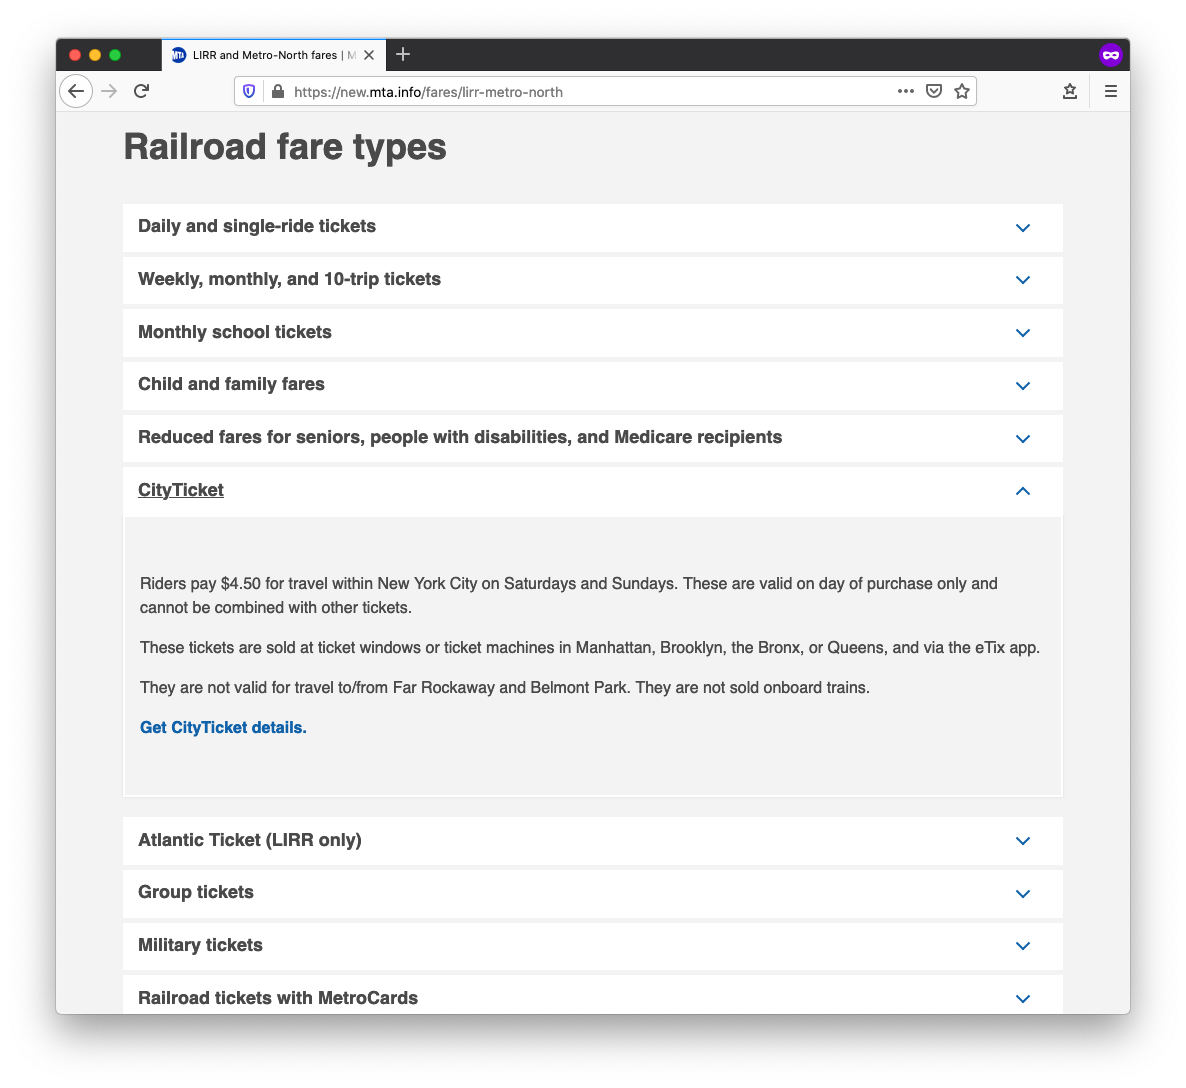
Task: Click the padlock site security icon
Action: pyautogui.click(x=278, y=92)
